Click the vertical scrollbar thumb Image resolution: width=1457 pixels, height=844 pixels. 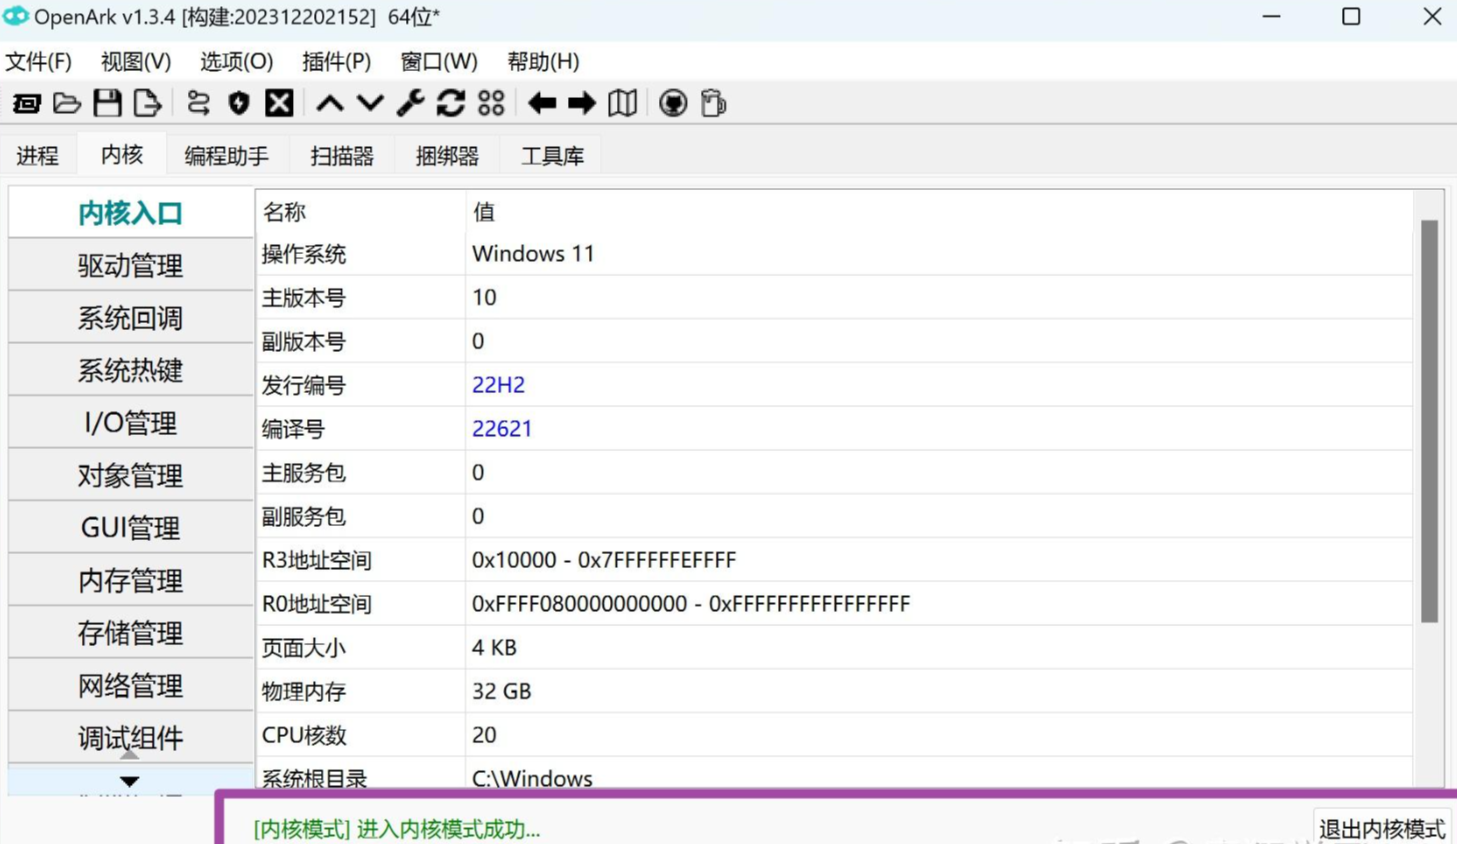pos(1429,420)
